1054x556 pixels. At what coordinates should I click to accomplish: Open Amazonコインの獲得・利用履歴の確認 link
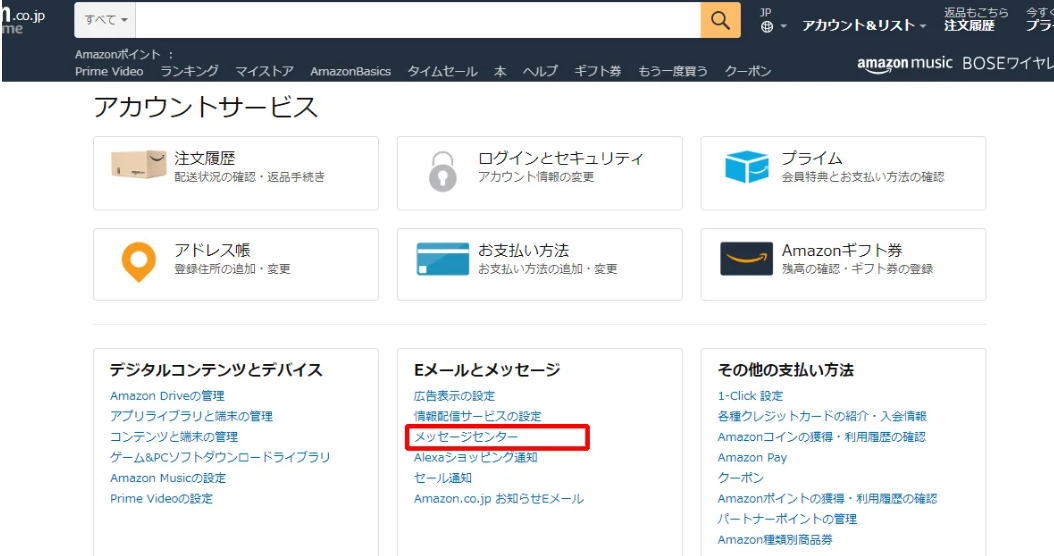click(x=821, y=437)
